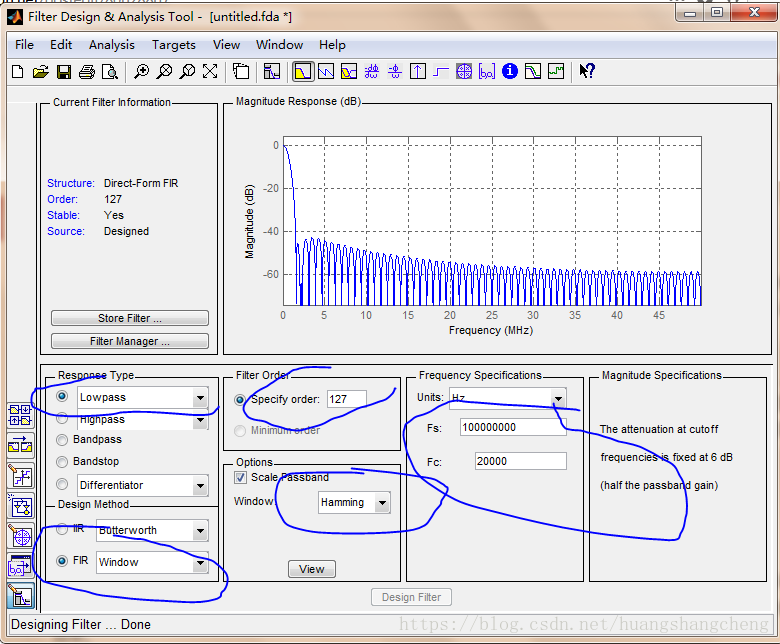
Task: Choose the FIR design method radio
Action: pyautogui.click(x=62, y=561)
